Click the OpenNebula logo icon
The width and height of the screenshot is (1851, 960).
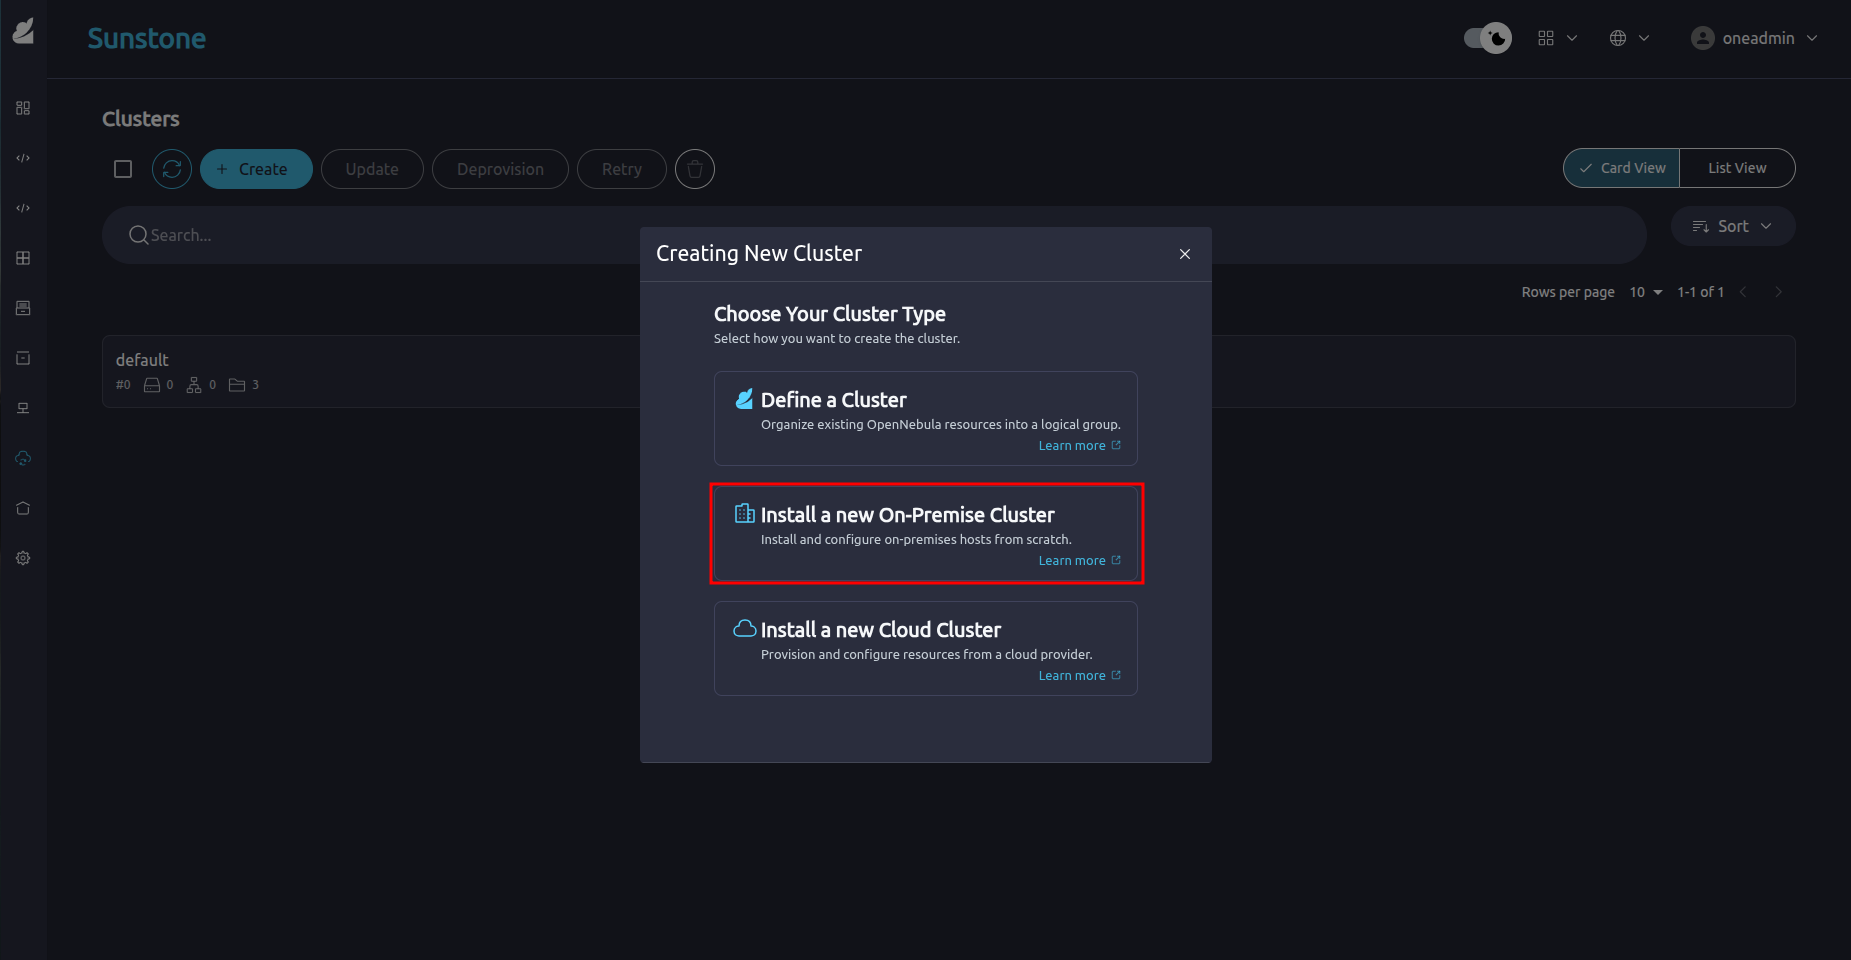pos(23,32)
